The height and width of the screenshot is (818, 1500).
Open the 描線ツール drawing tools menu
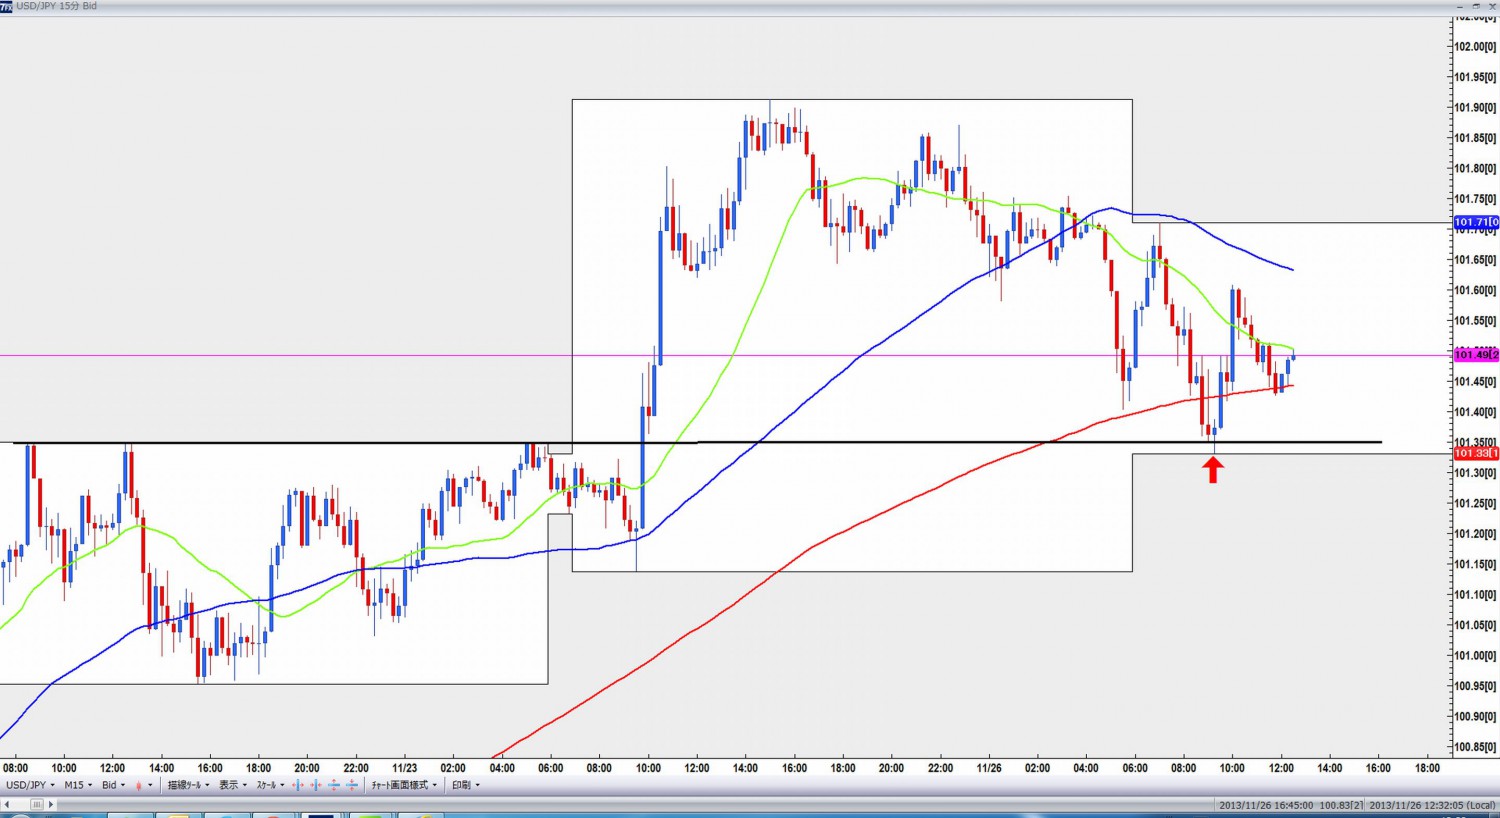pyautogui.click(x=188, y=785)
